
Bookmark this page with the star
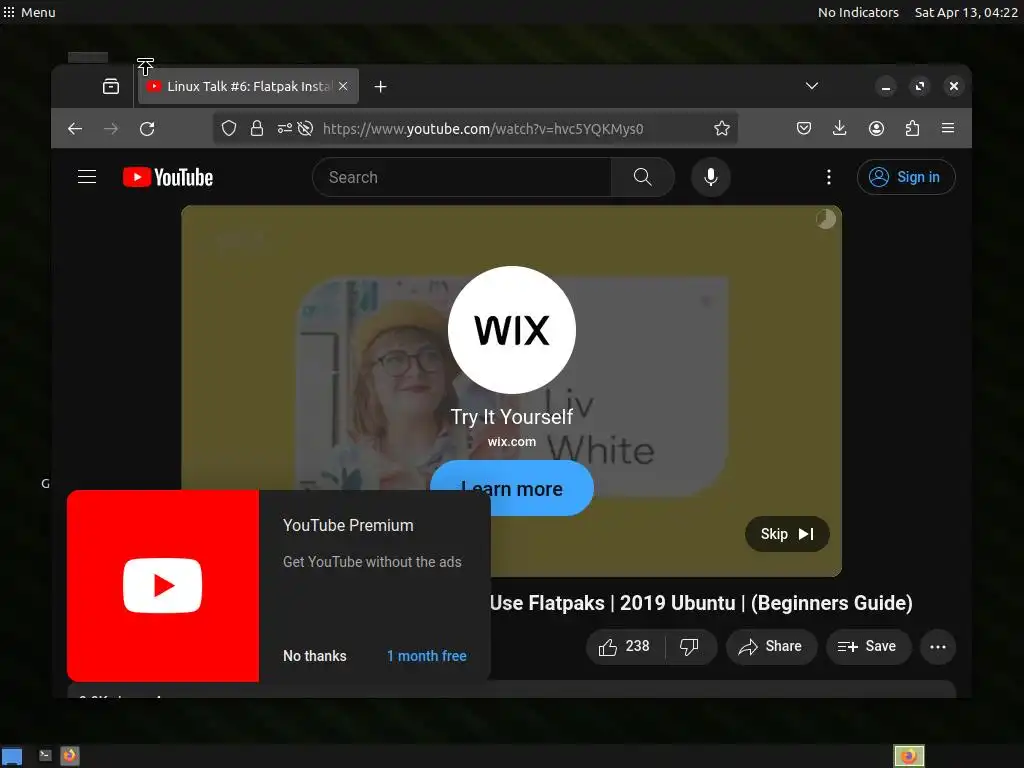click(722, 129)
